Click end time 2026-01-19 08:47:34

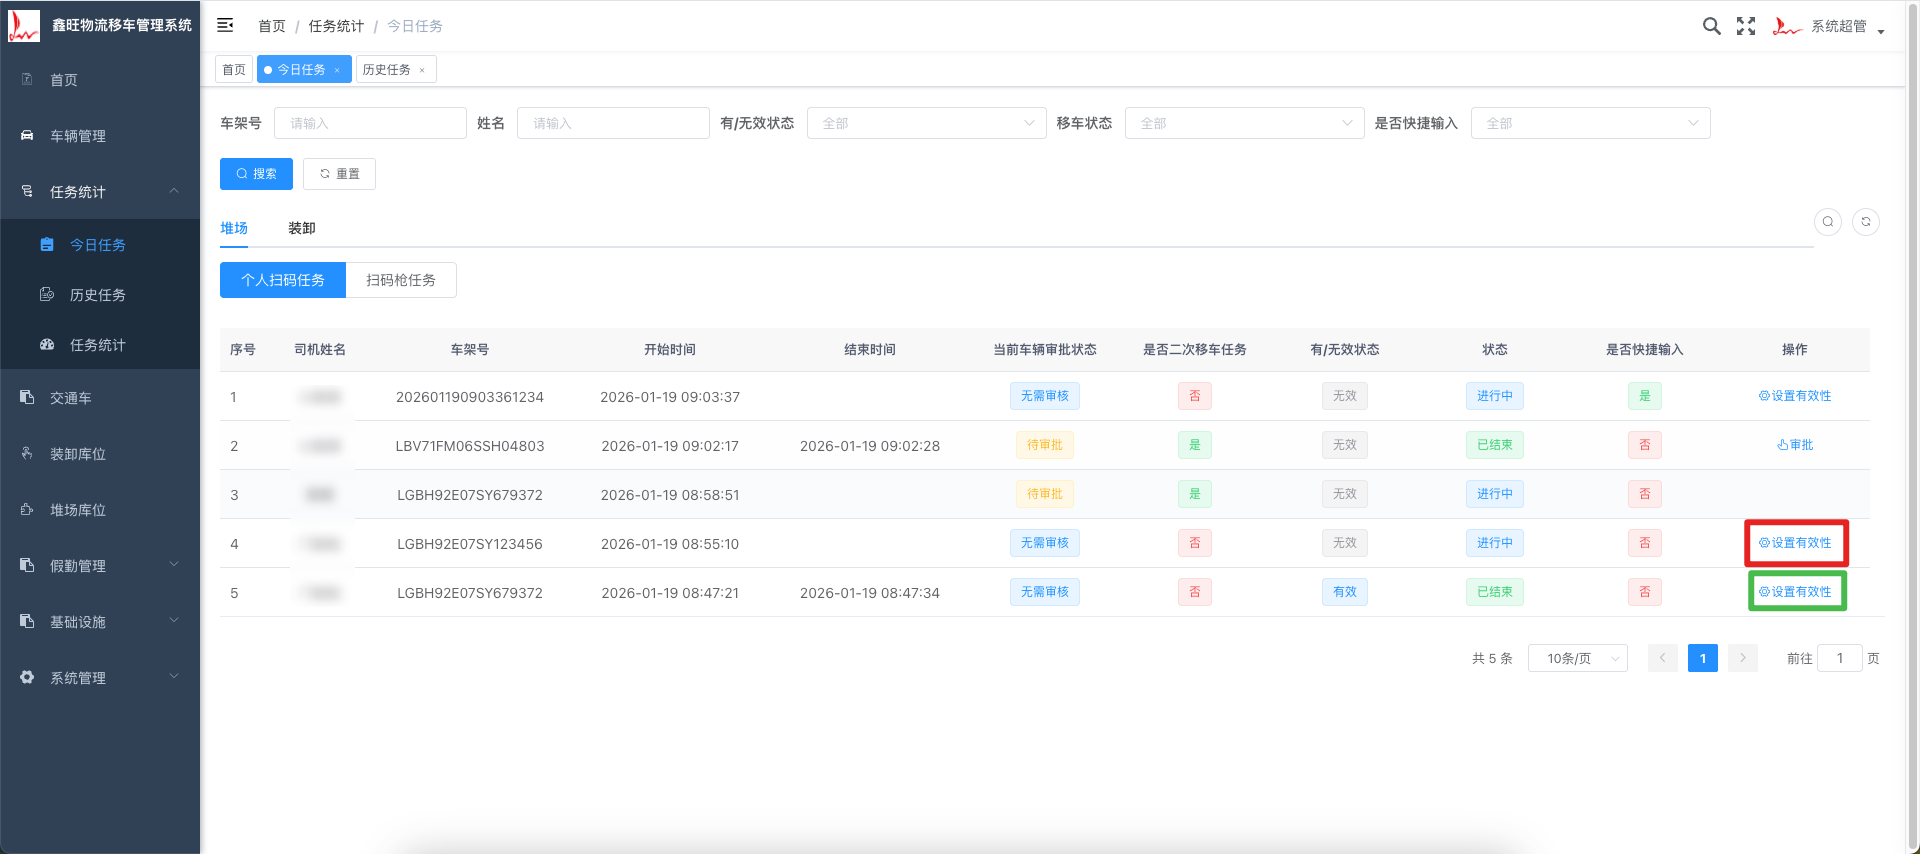[870, 593]
